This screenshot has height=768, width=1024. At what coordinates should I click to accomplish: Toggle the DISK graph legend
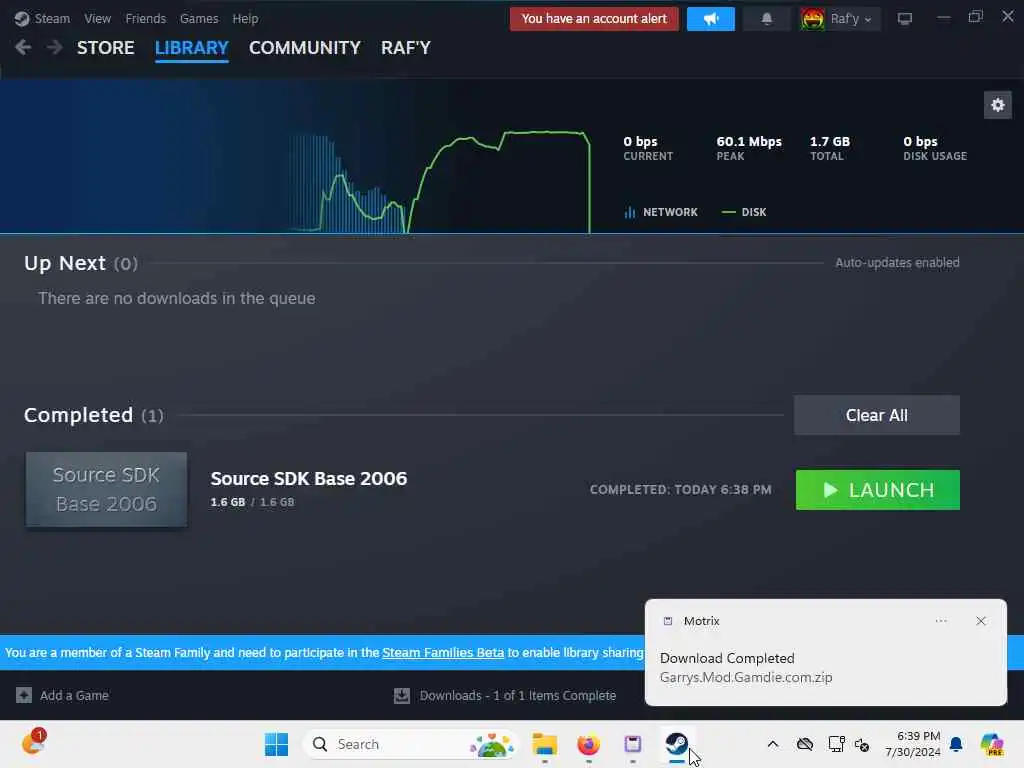coord(744,212)
